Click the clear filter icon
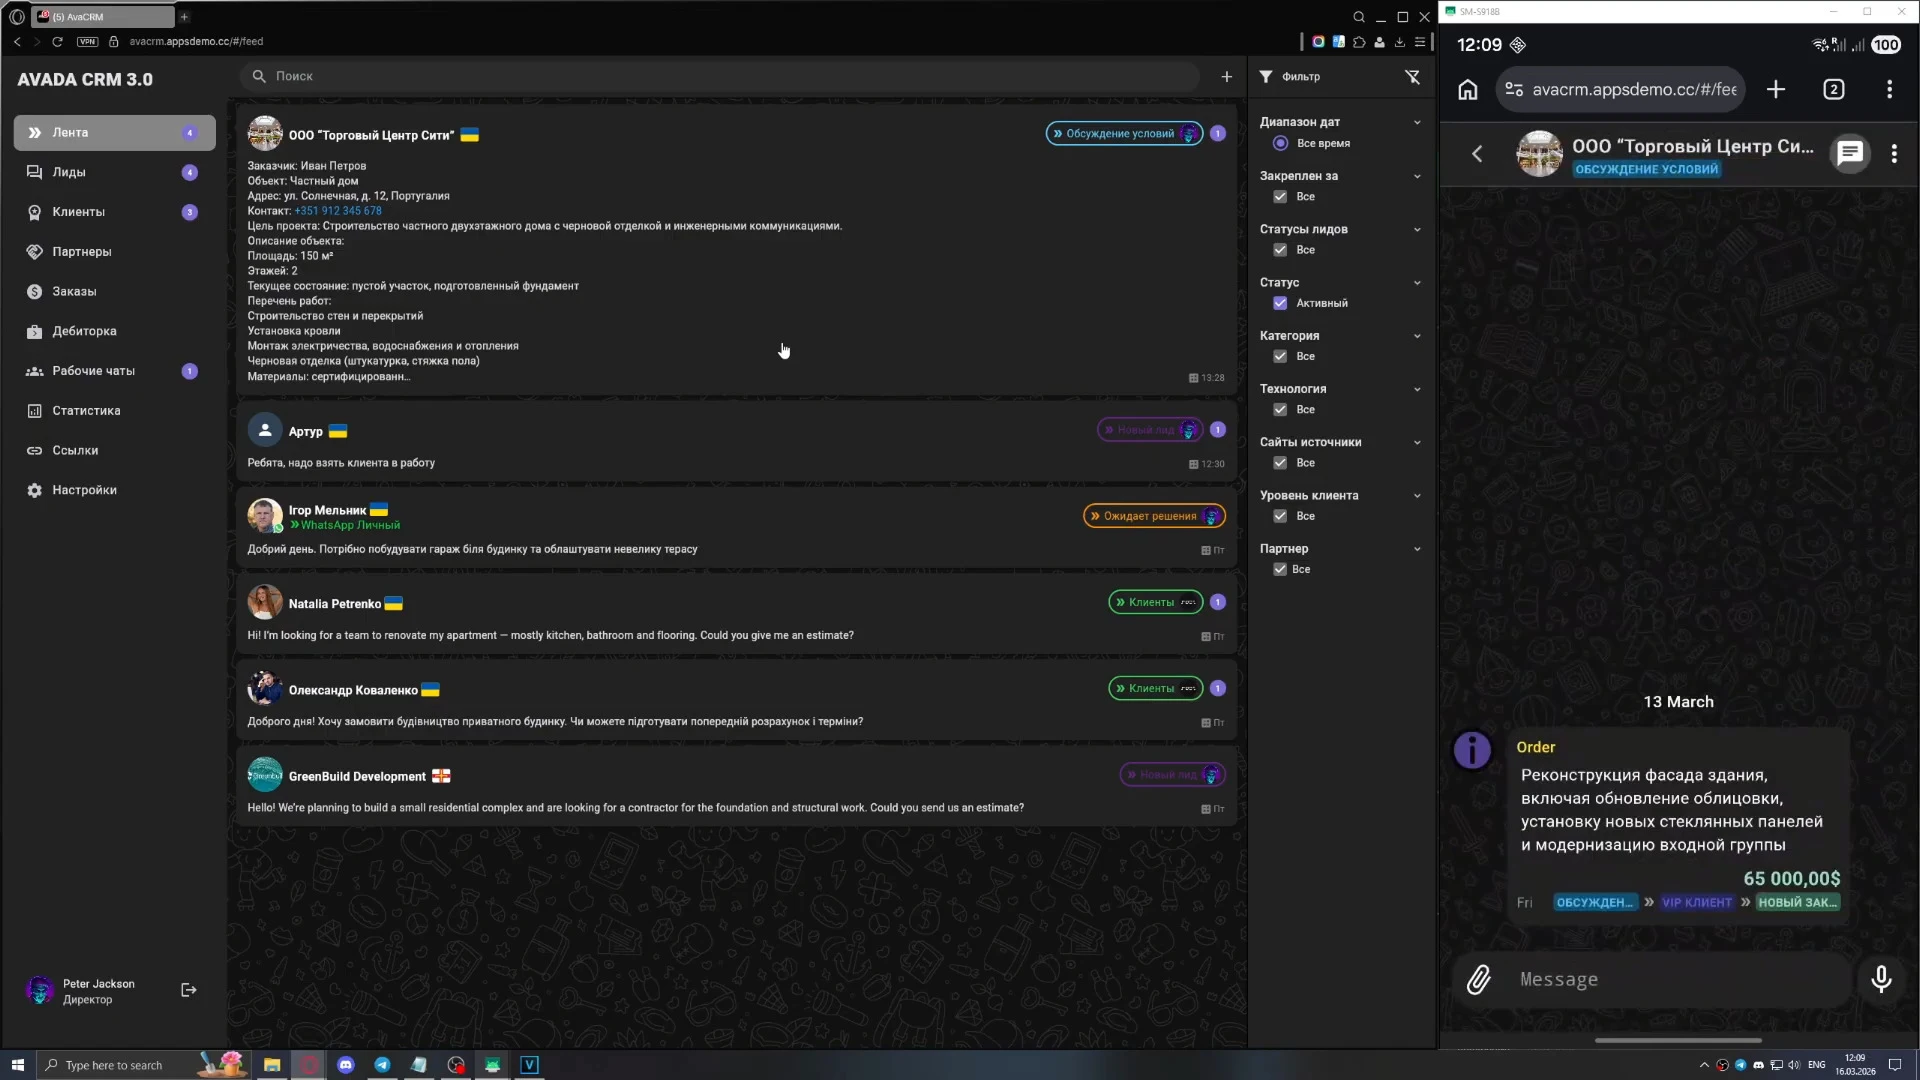This screenshot has width=1920, height=1080. (x=1412, y=77)
